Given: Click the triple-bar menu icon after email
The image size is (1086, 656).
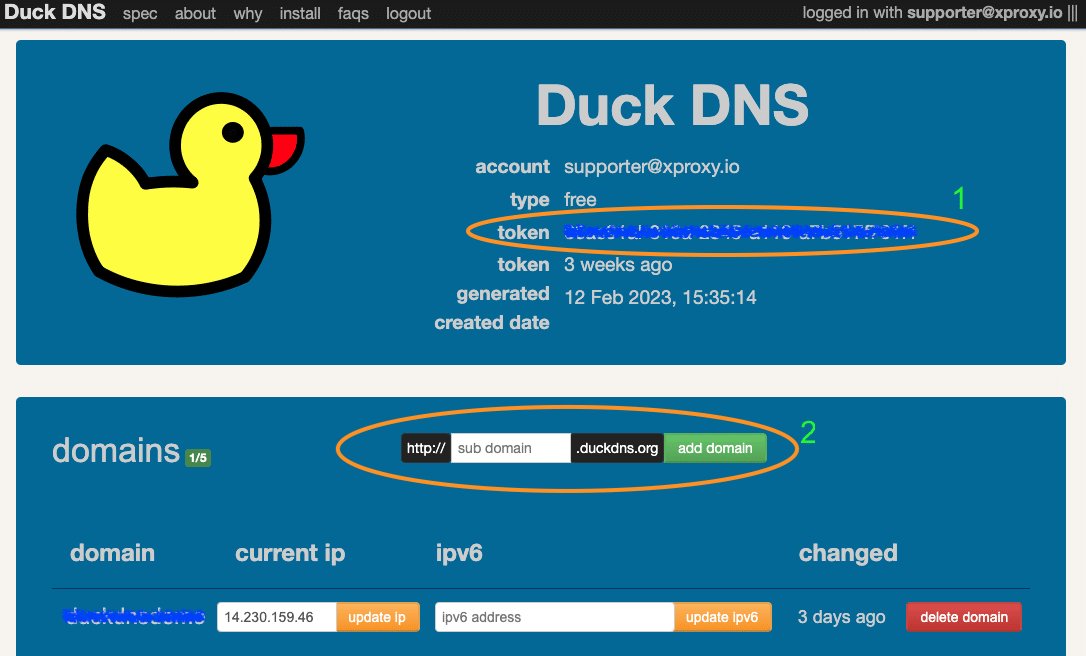Looking at the screenshot, I should (x=1072, y=13).
